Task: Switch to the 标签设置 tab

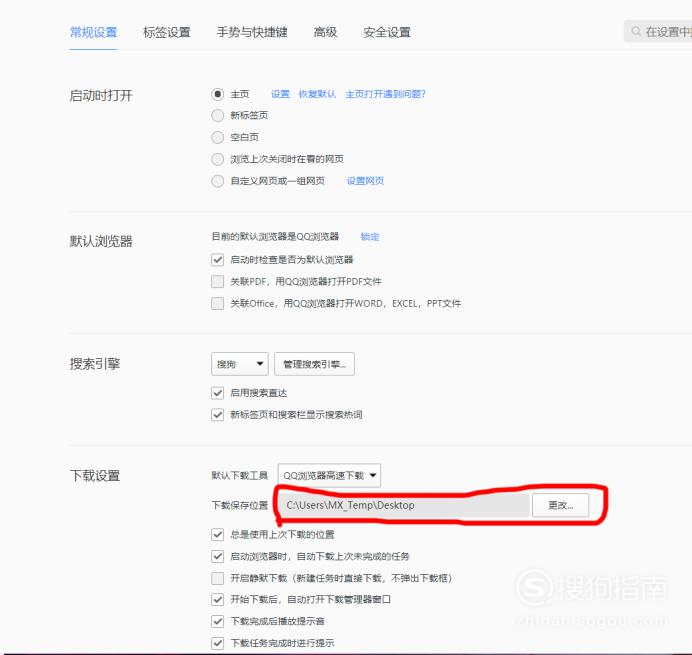Action: [167, 32]
